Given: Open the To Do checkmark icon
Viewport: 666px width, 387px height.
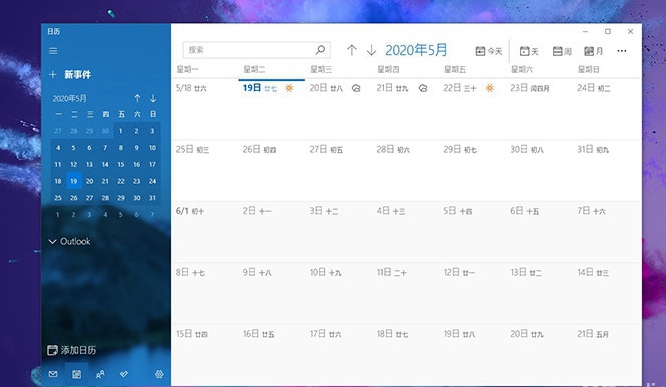Looking at the screenshot, I should pyautogui.click(x=124, y=374).
